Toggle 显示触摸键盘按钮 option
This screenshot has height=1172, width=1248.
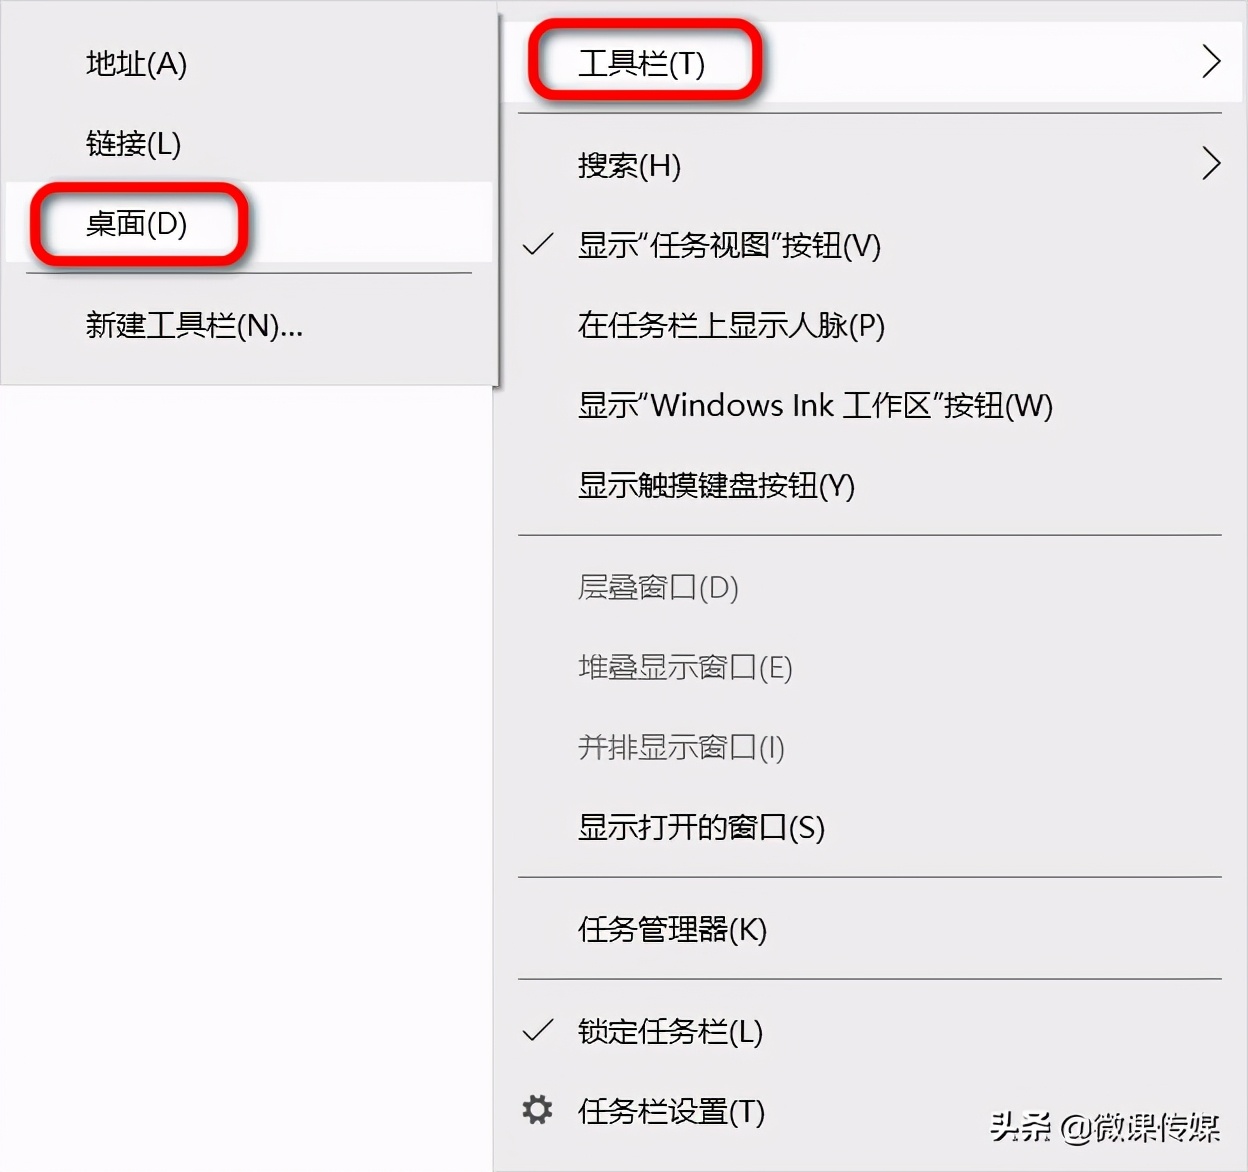point(714,487)
